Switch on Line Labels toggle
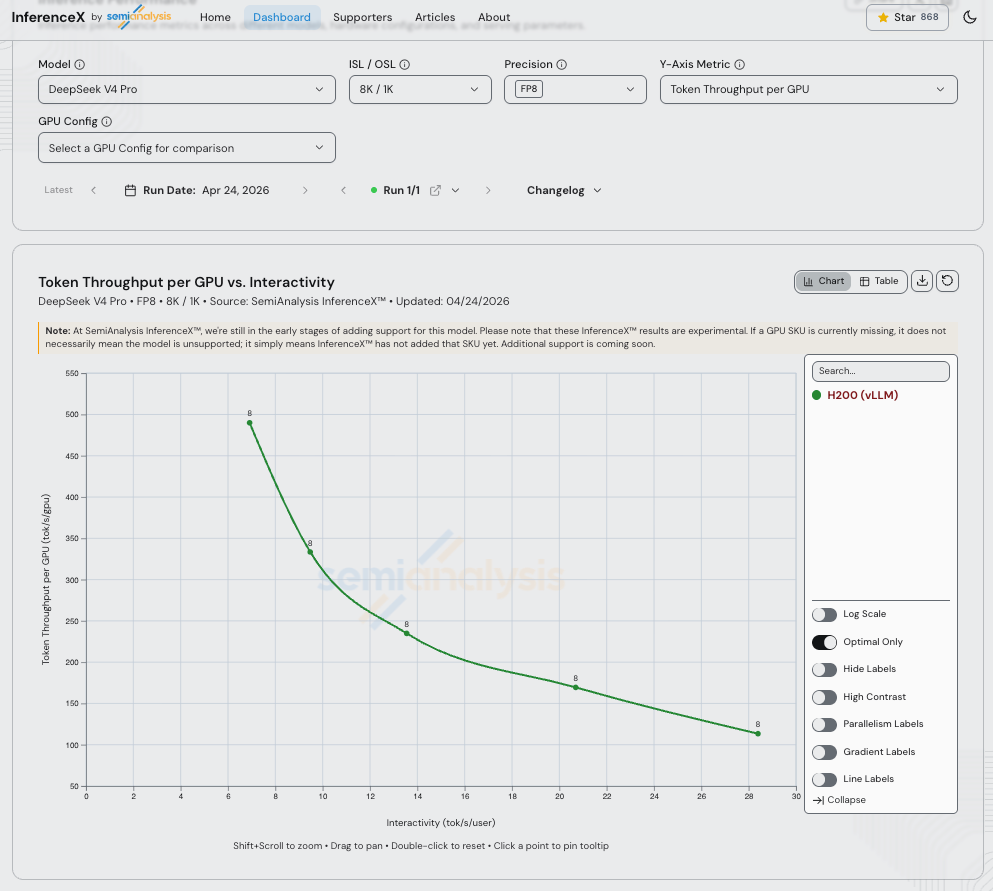The image size is (993, 891). pyautogui.click(x=824, y=780)
